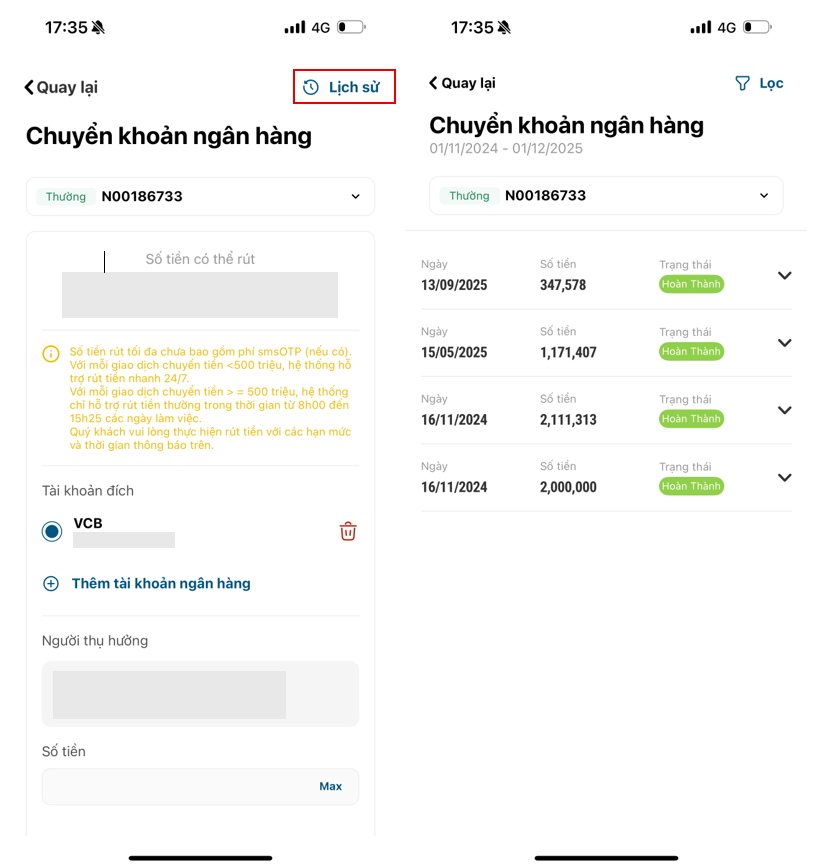The height and width of the screenshot is (867, 813).
Task: Open account N00186733 dropdown on the transfer form
Action: click(355, 197)
